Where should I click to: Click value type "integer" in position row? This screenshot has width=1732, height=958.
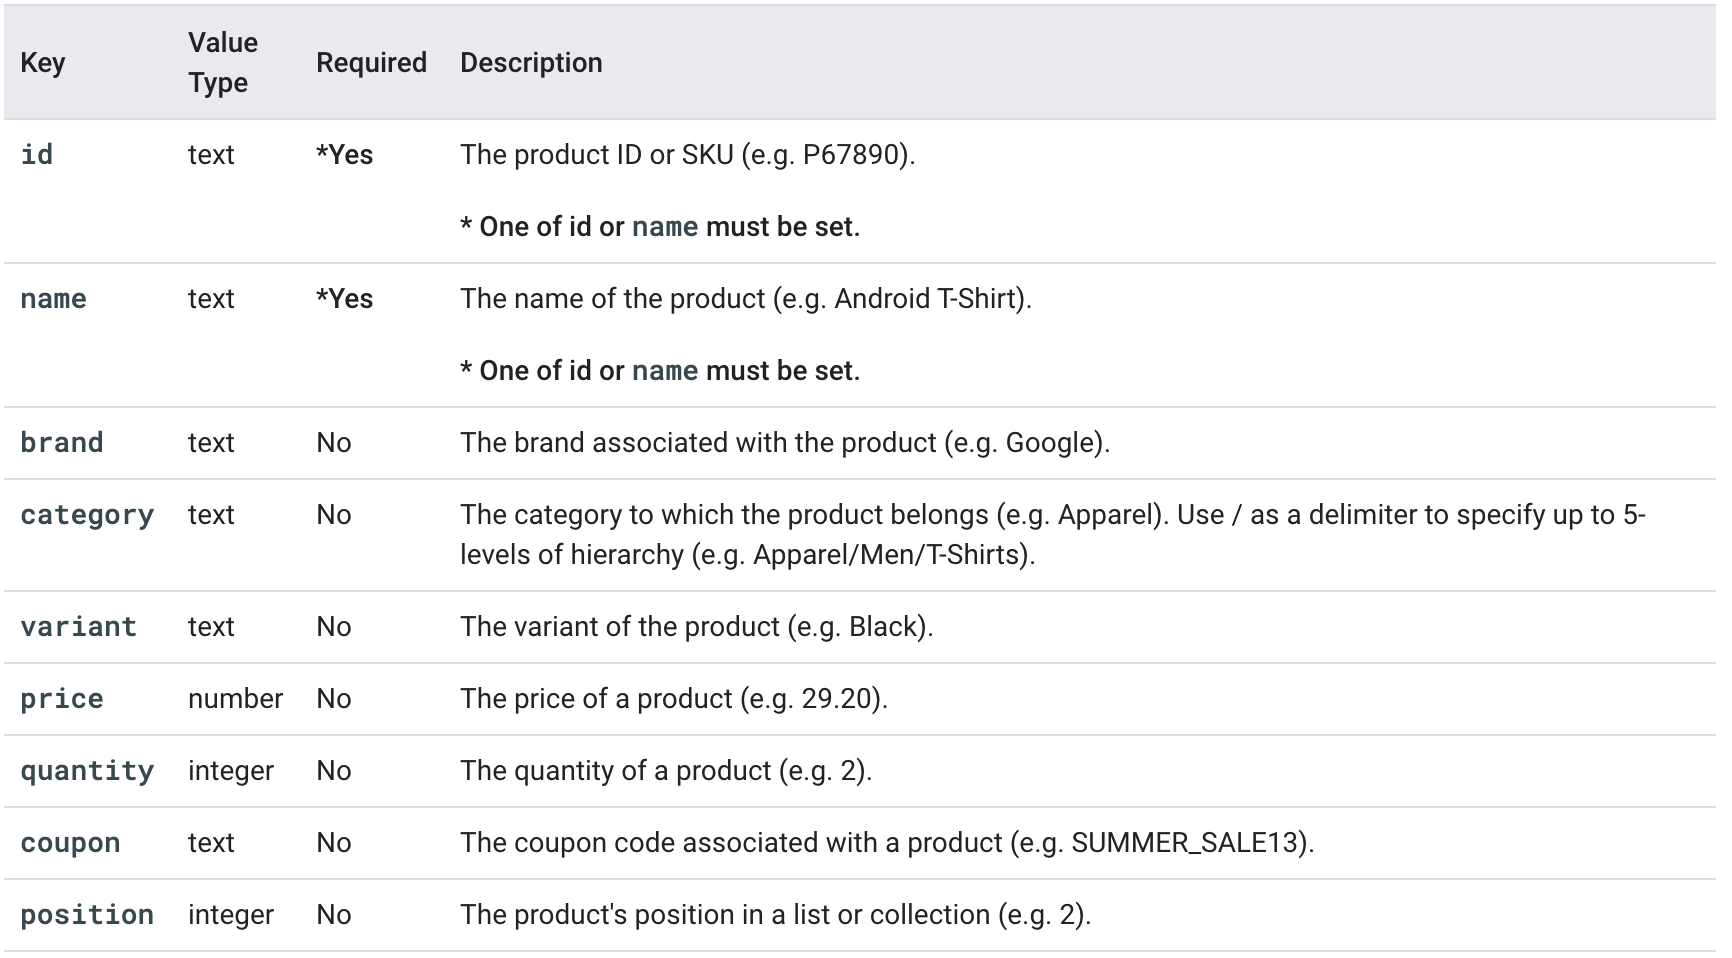[231, 915]
